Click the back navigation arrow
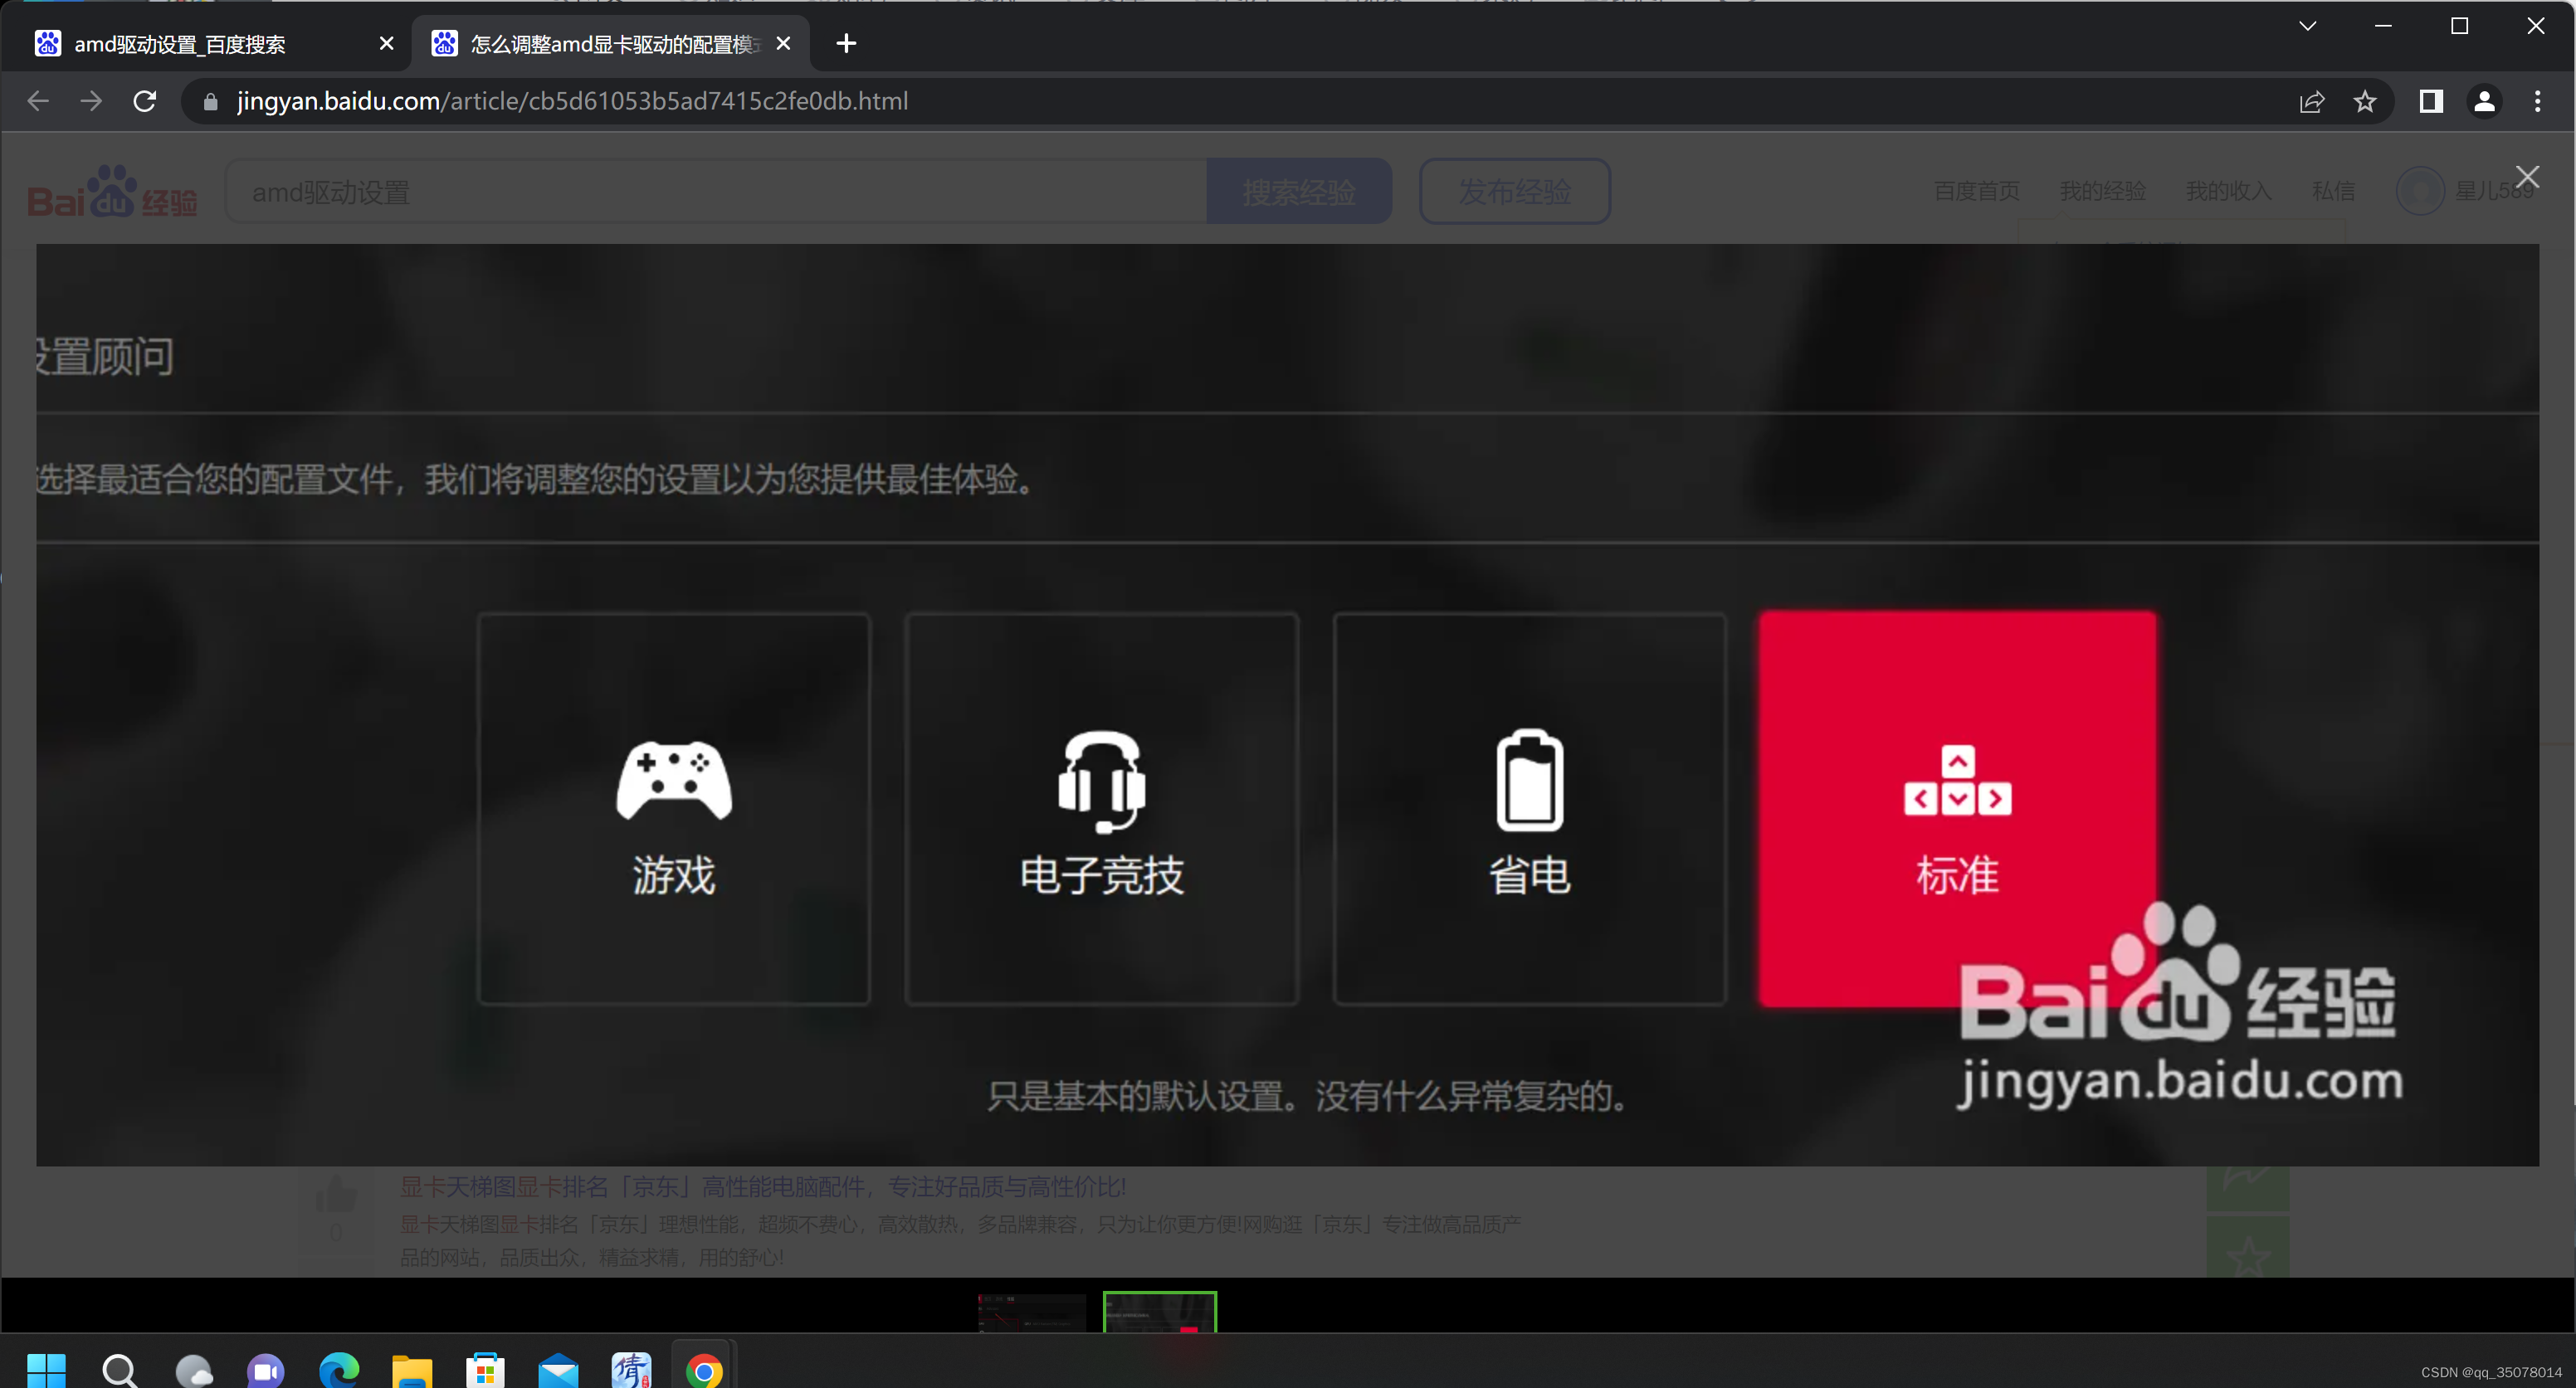 pos(38,101)
